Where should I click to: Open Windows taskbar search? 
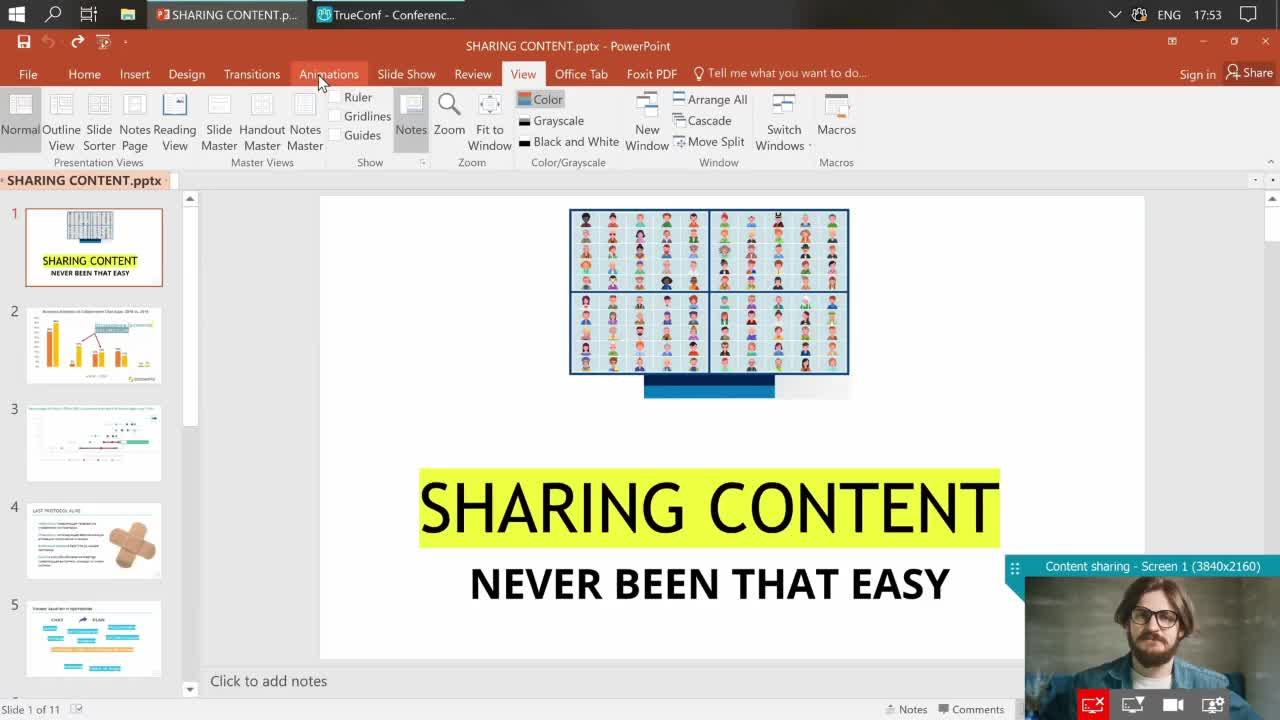(53, 15)
